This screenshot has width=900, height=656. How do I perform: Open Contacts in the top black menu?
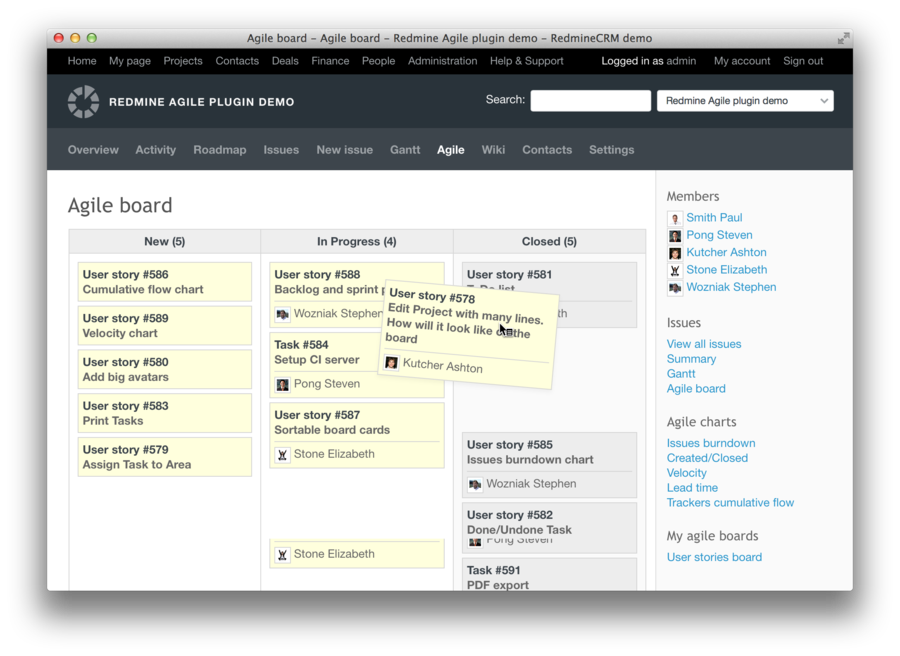click(x=237, y=61)
